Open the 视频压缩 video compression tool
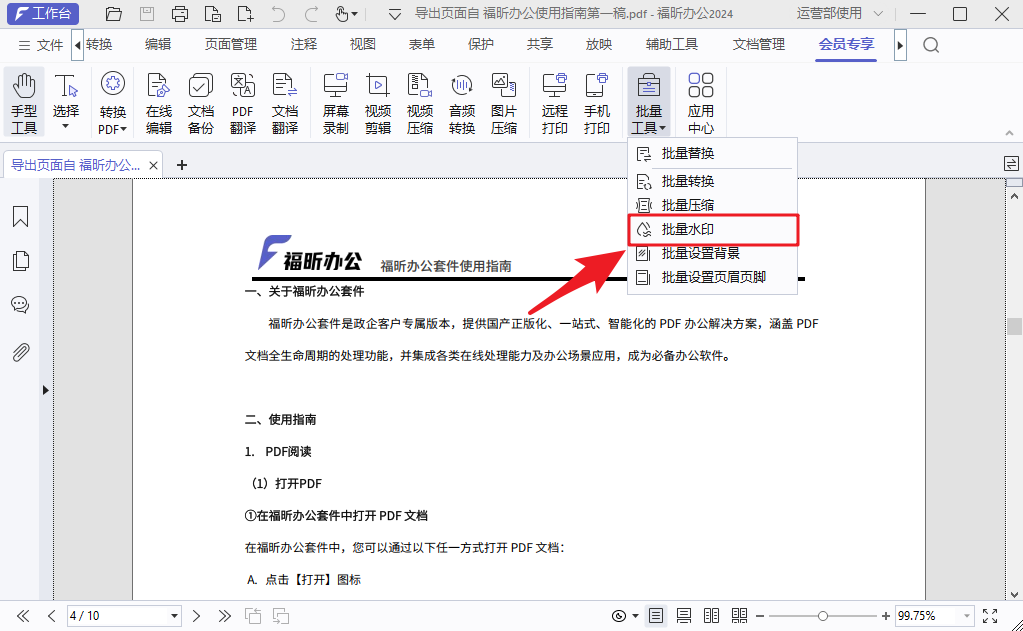The height and width of the screenshot is (631, 1023). [x=420, y=100]
